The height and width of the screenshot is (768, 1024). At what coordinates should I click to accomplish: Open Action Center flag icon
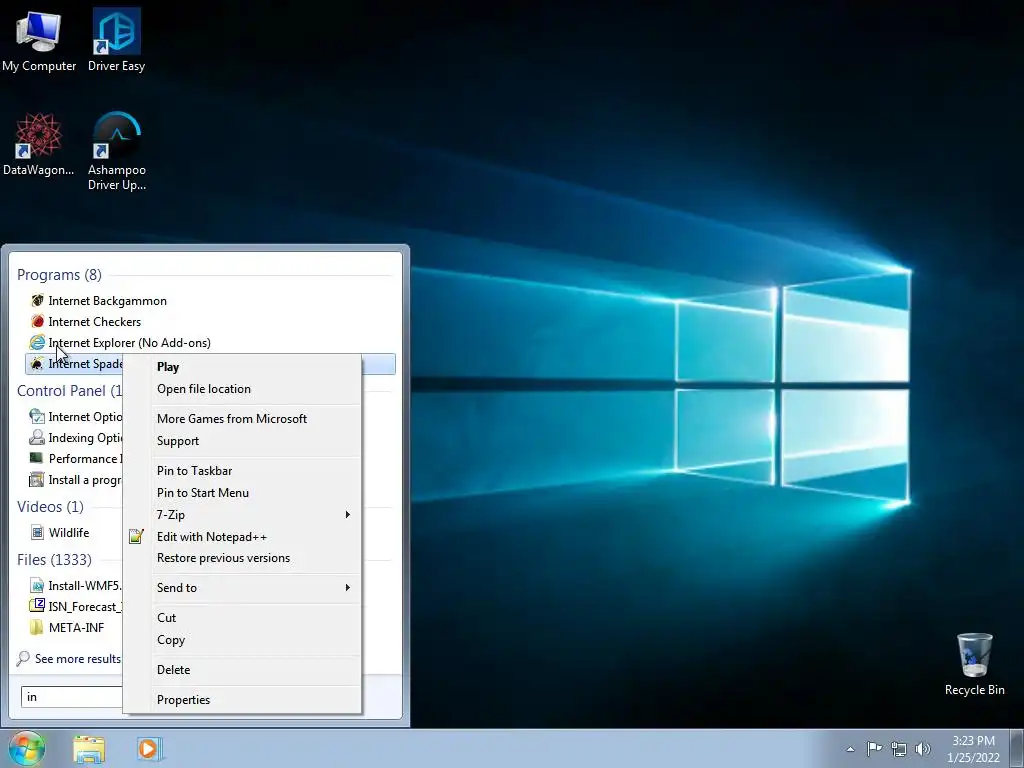(874, 748)
